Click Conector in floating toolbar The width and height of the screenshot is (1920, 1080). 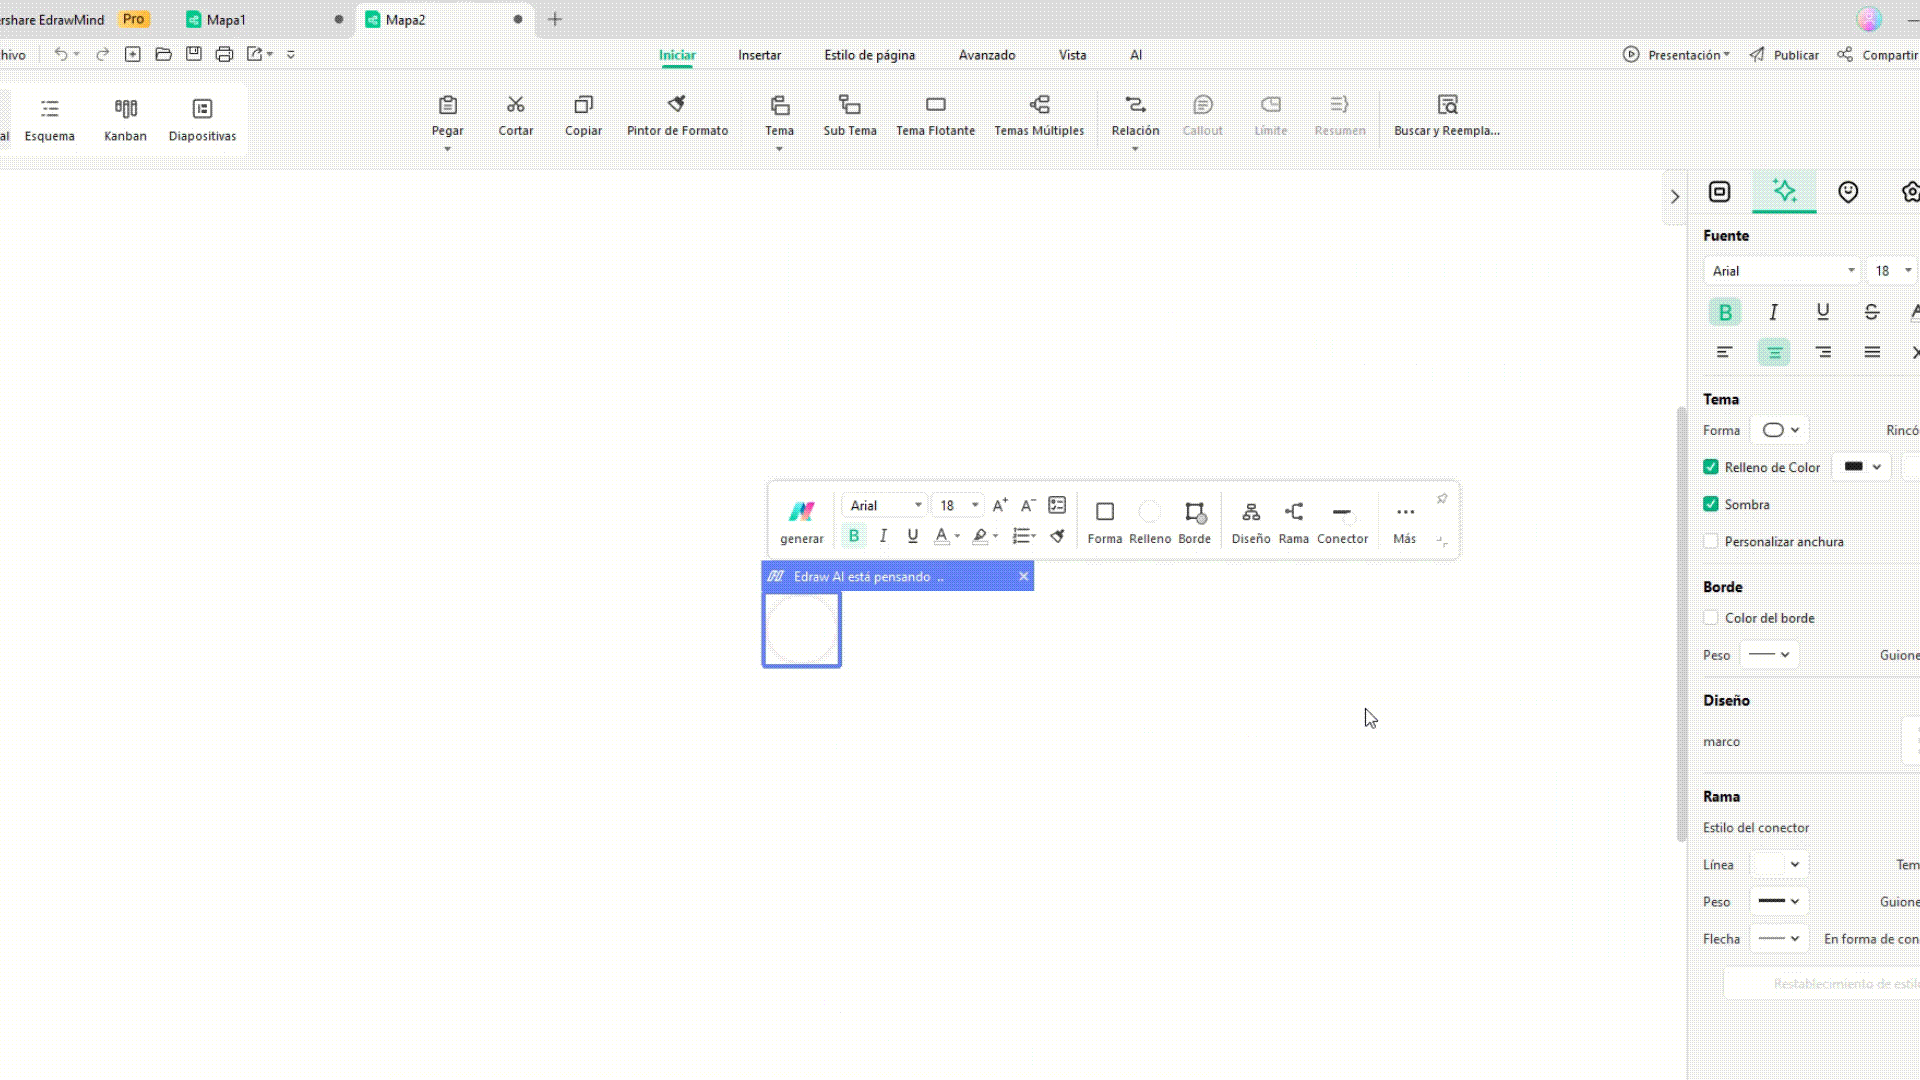point(1342,521)
